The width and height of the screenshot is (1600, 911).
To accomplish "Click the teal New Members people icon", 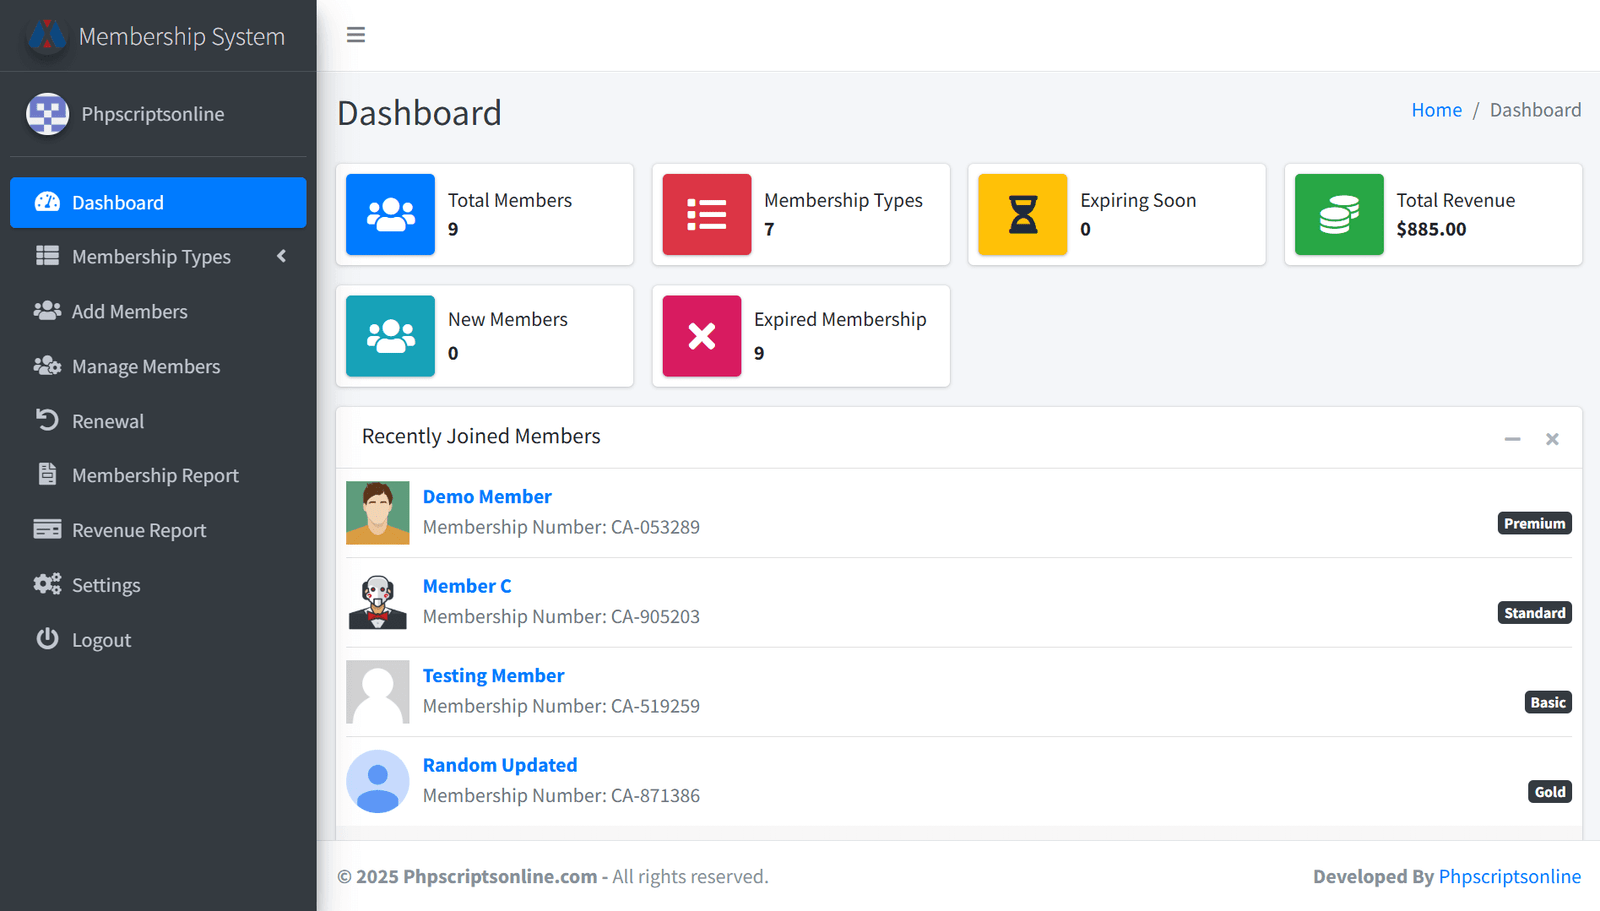I will (390, 336).
